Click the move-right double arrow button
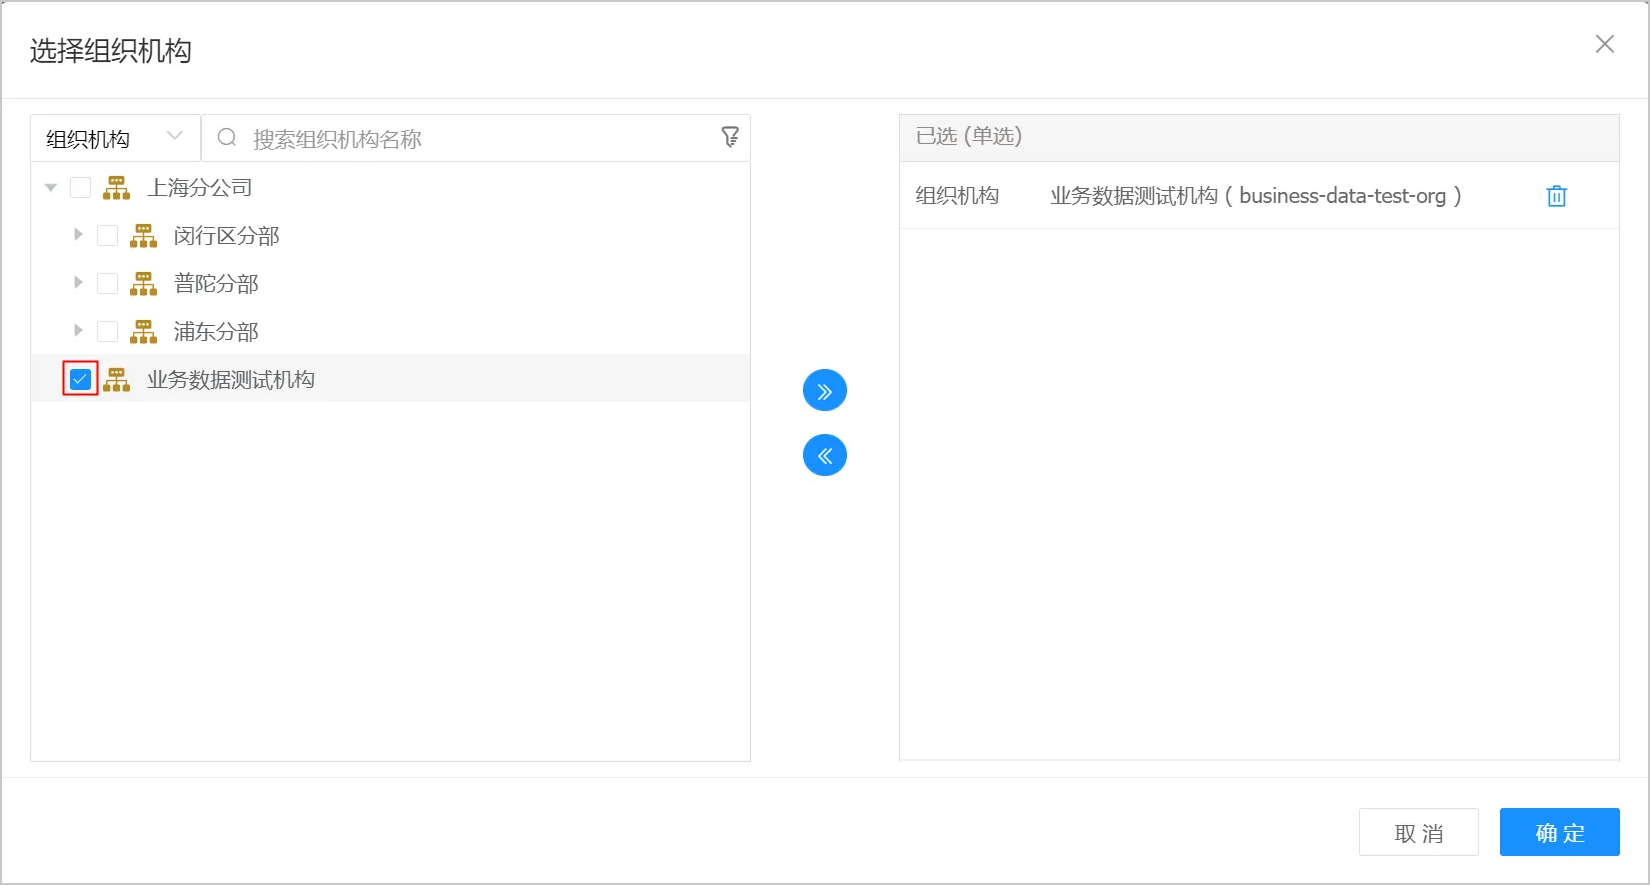 [x=824, y=391]
